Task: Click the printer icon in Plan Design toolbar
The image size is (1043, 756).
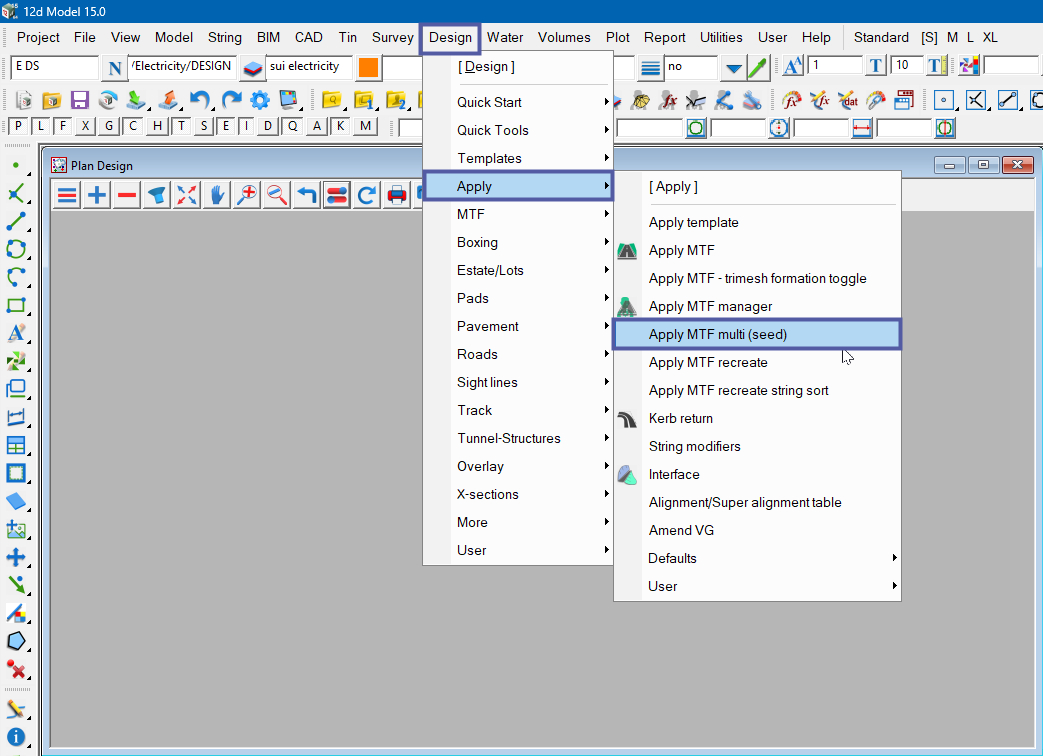Action: [397, 195]
